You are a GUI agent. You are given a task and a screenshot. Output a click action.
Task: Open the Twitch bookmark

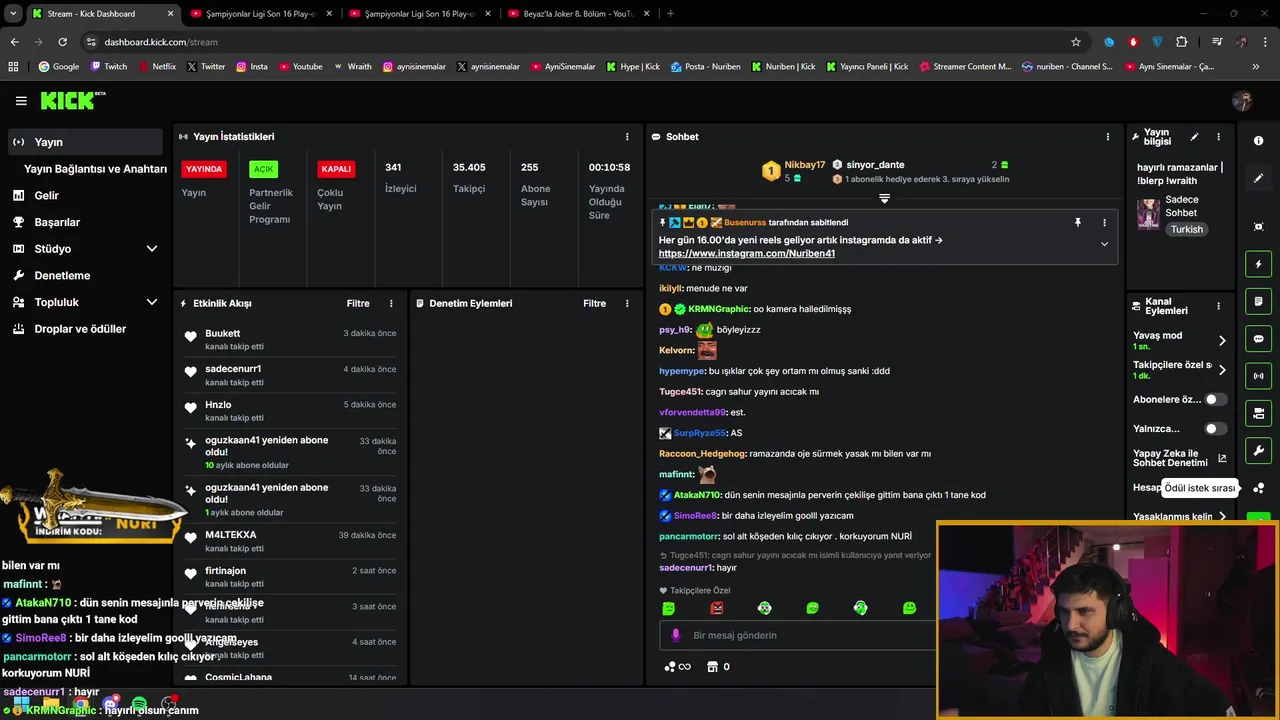pyautogui.click(x=109, y=67)
